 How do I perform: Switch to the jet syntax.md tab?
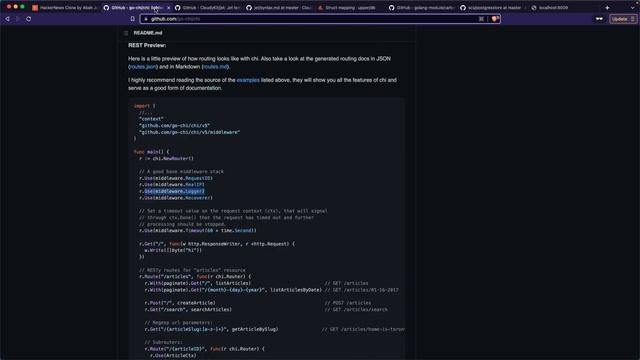point(279,8)
